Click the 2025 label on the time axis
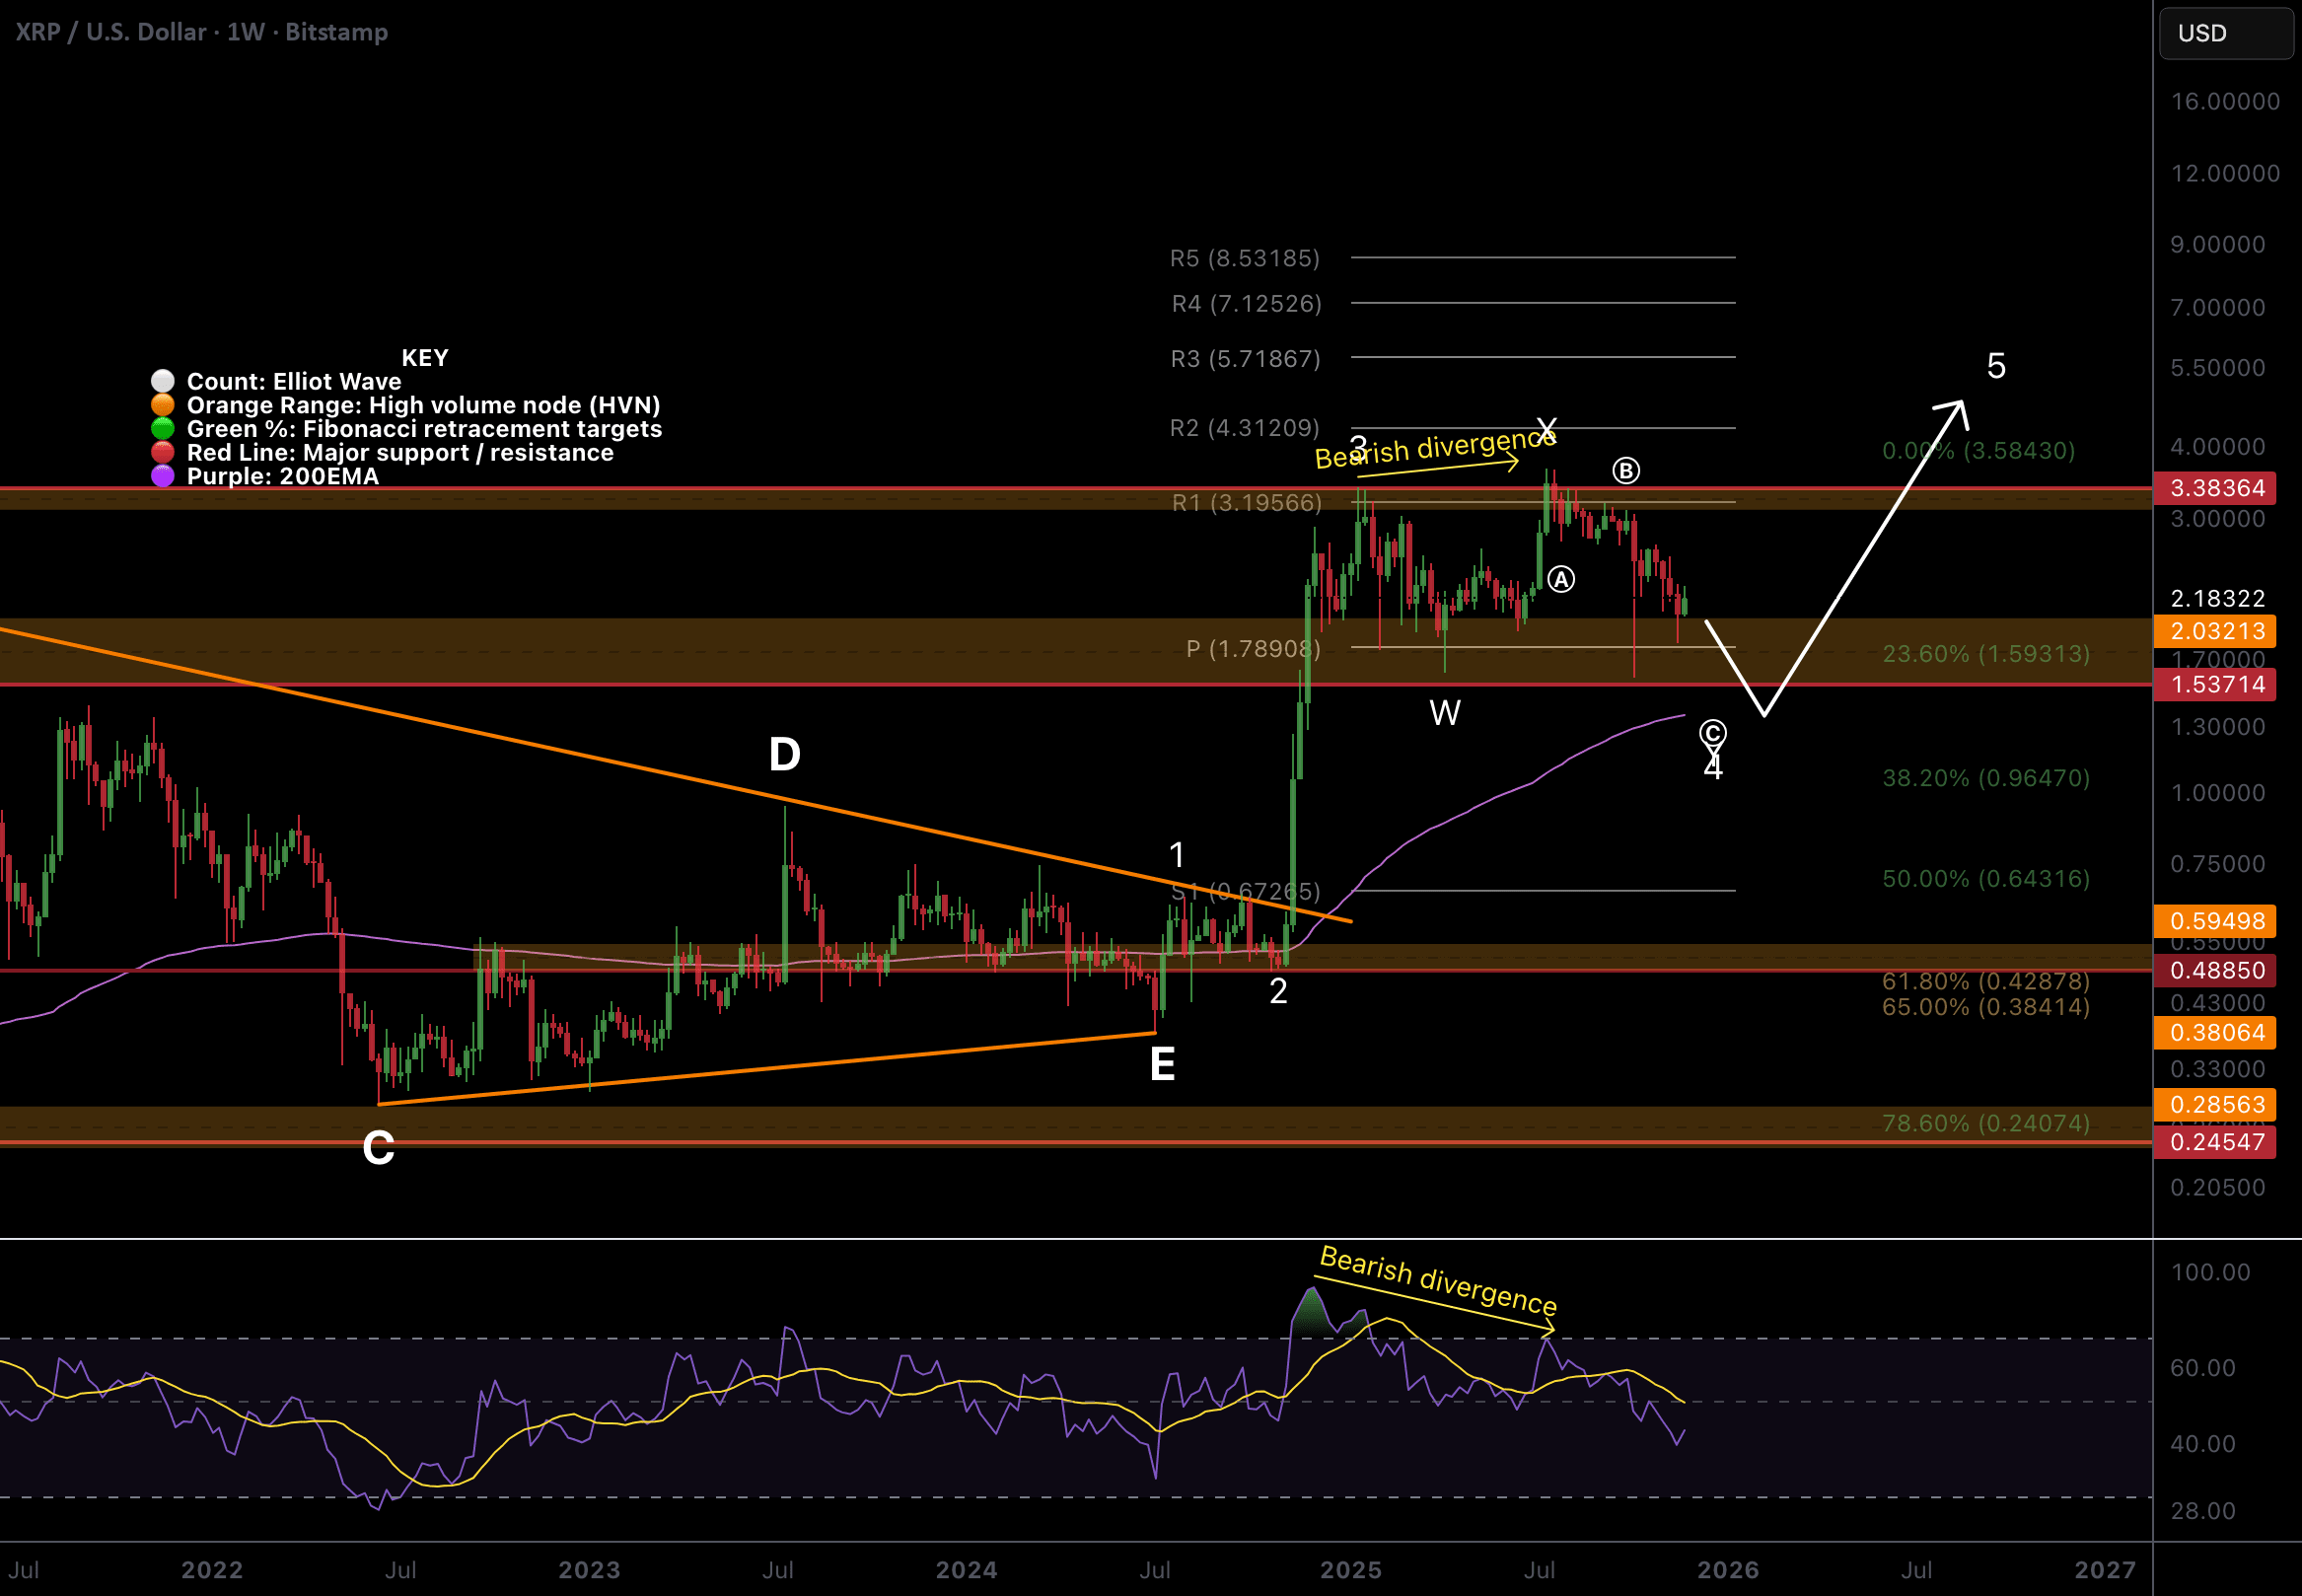This screenshot has height=1596, width=2302. click(1350, 1570)
